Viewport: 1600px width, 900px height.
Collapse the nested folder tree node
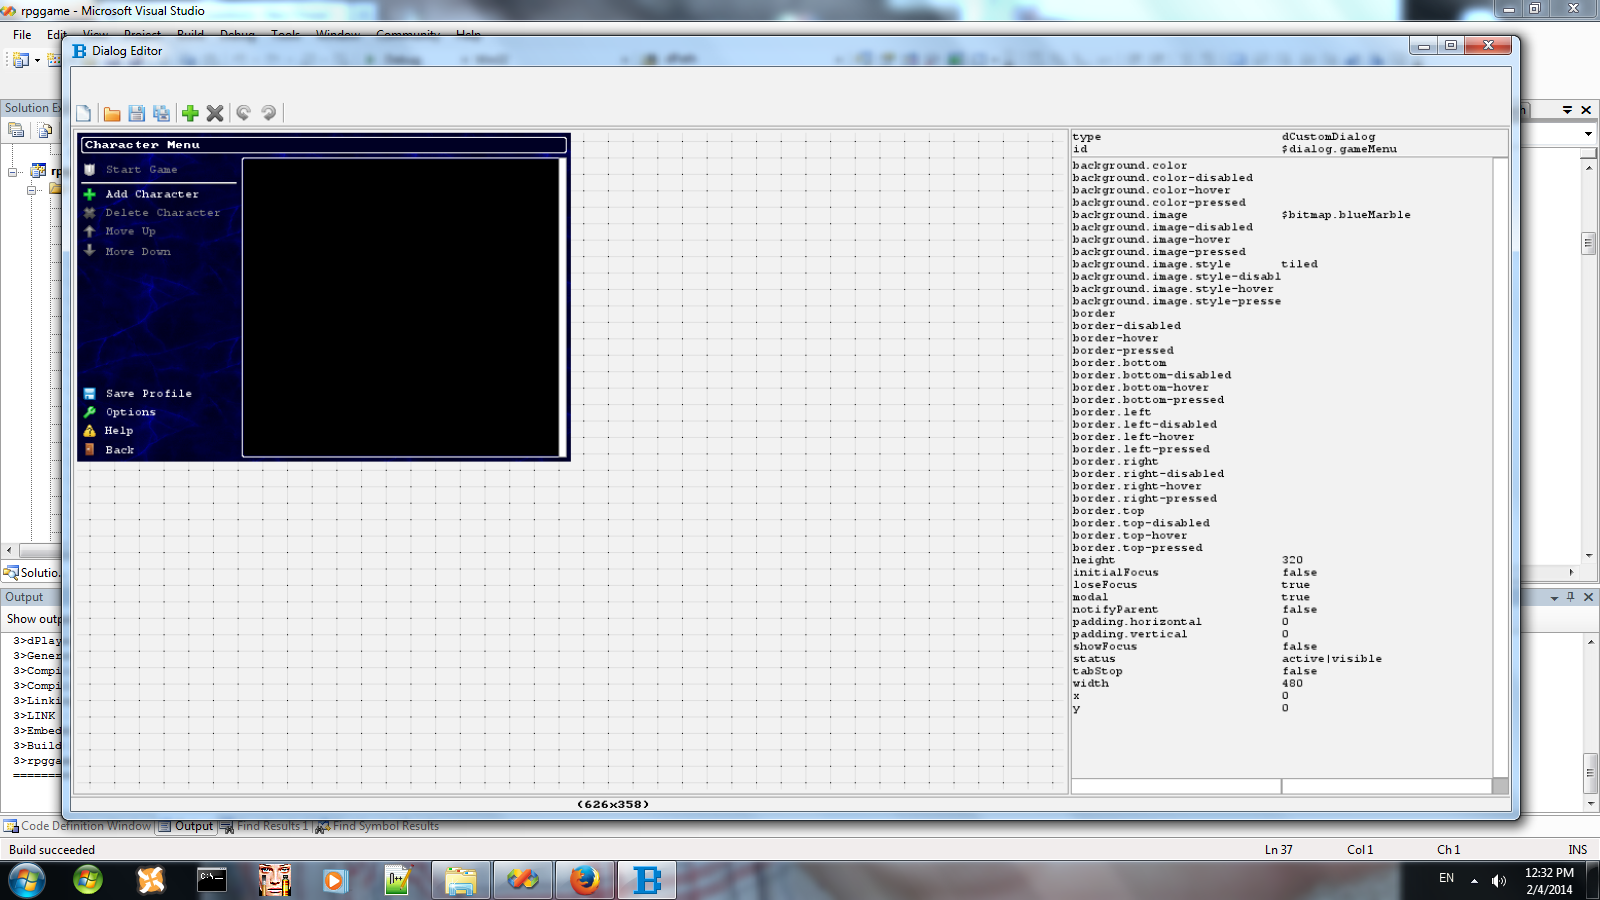point(32,189)
